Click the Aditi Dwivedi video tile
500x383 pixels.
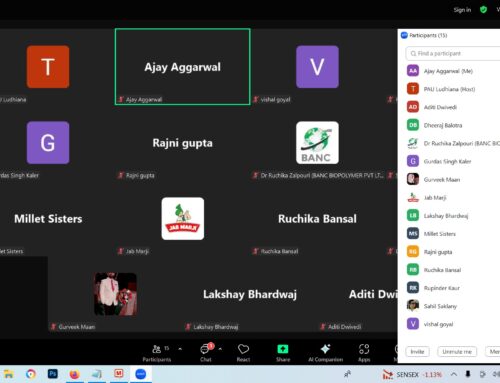coord(358,294)
